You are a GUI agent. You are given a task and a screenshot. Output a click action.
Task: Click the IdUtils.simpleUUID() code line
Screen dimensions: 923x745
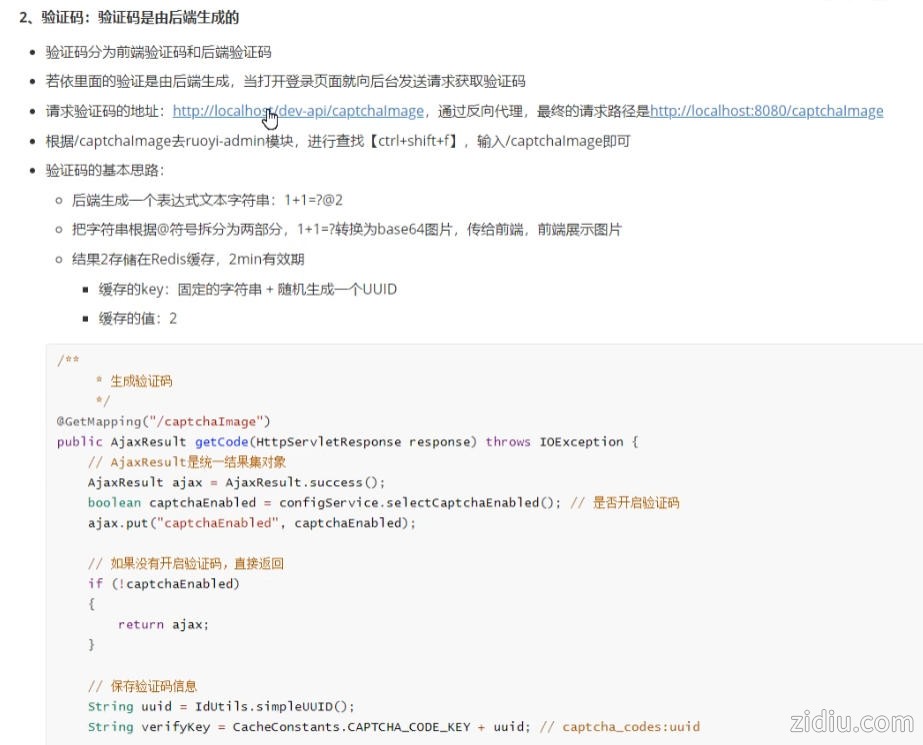pos(221,706)
